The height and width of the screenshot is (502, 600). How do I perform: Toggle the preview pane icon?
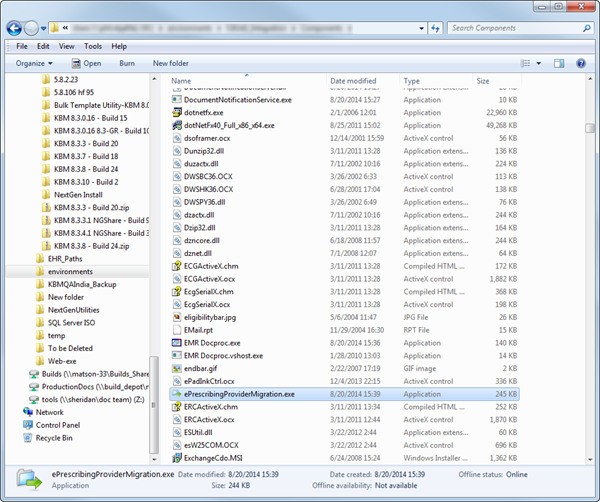point(559,64)
